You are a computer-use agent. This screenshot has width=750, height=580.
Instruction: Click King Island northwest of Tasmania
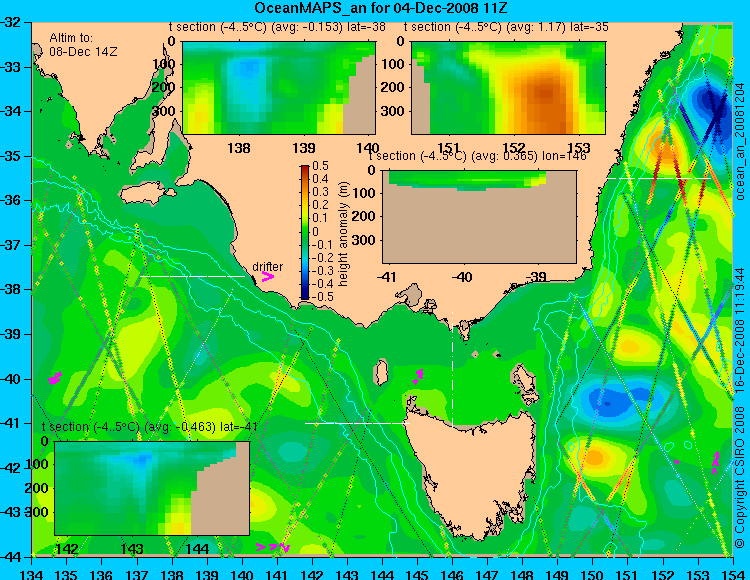click(x=381, y=372)
